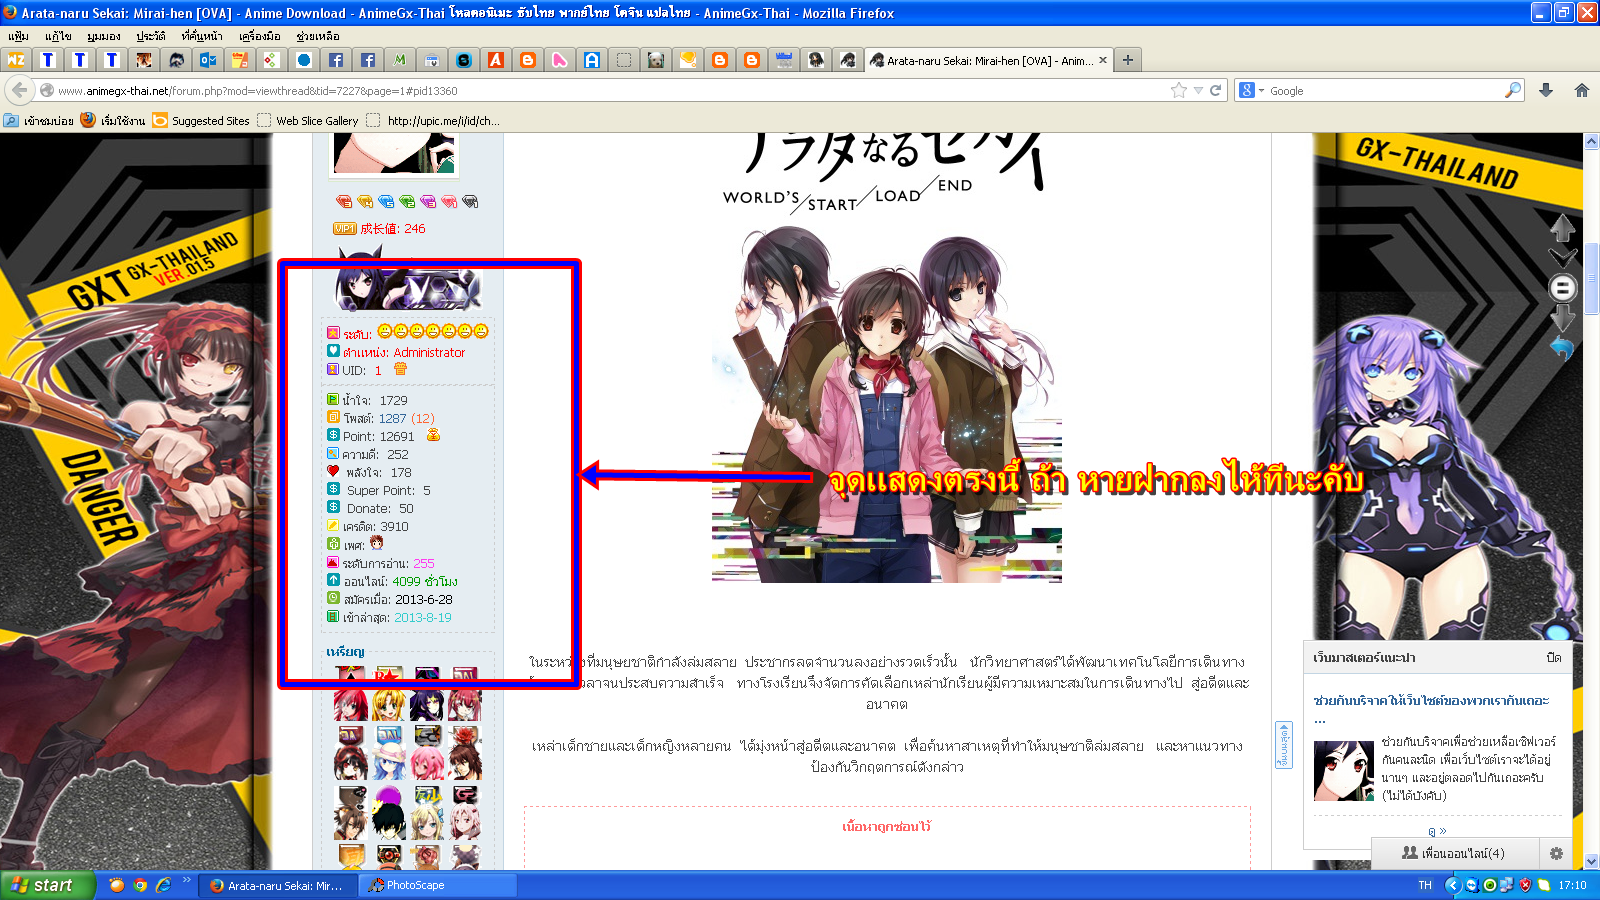Open the เริ่มใช้งาน Firefox bookmark
Image resolution: width=1600 pixels, height=900 pixels.
click(113, 121)
